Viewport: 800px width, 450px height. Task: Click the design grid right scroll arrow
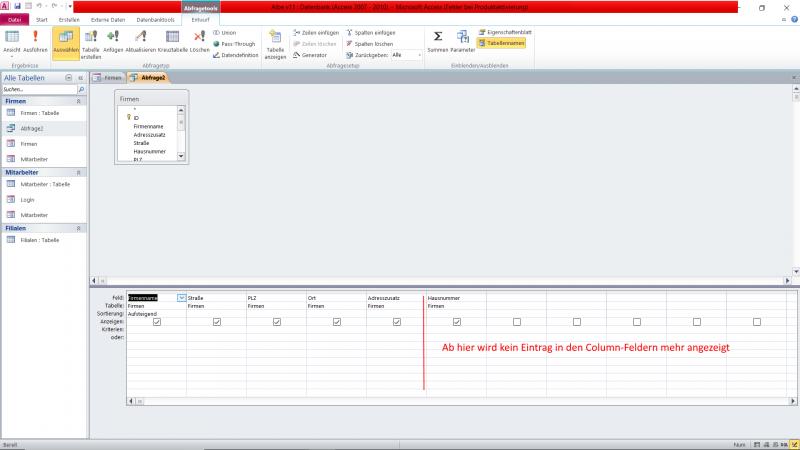(x=793, y=402)
